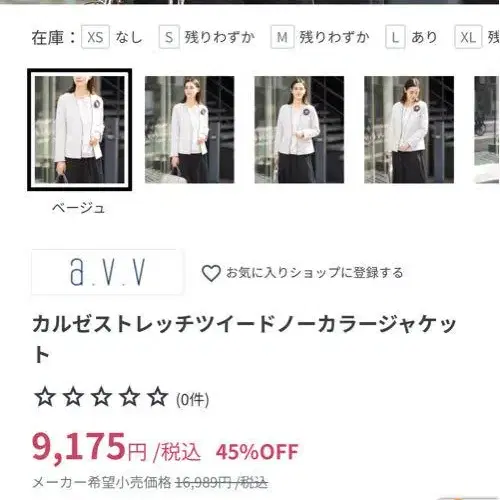Screen dimensions: 500x500
Task: Select the XS size box
Action: click(95, 37)
